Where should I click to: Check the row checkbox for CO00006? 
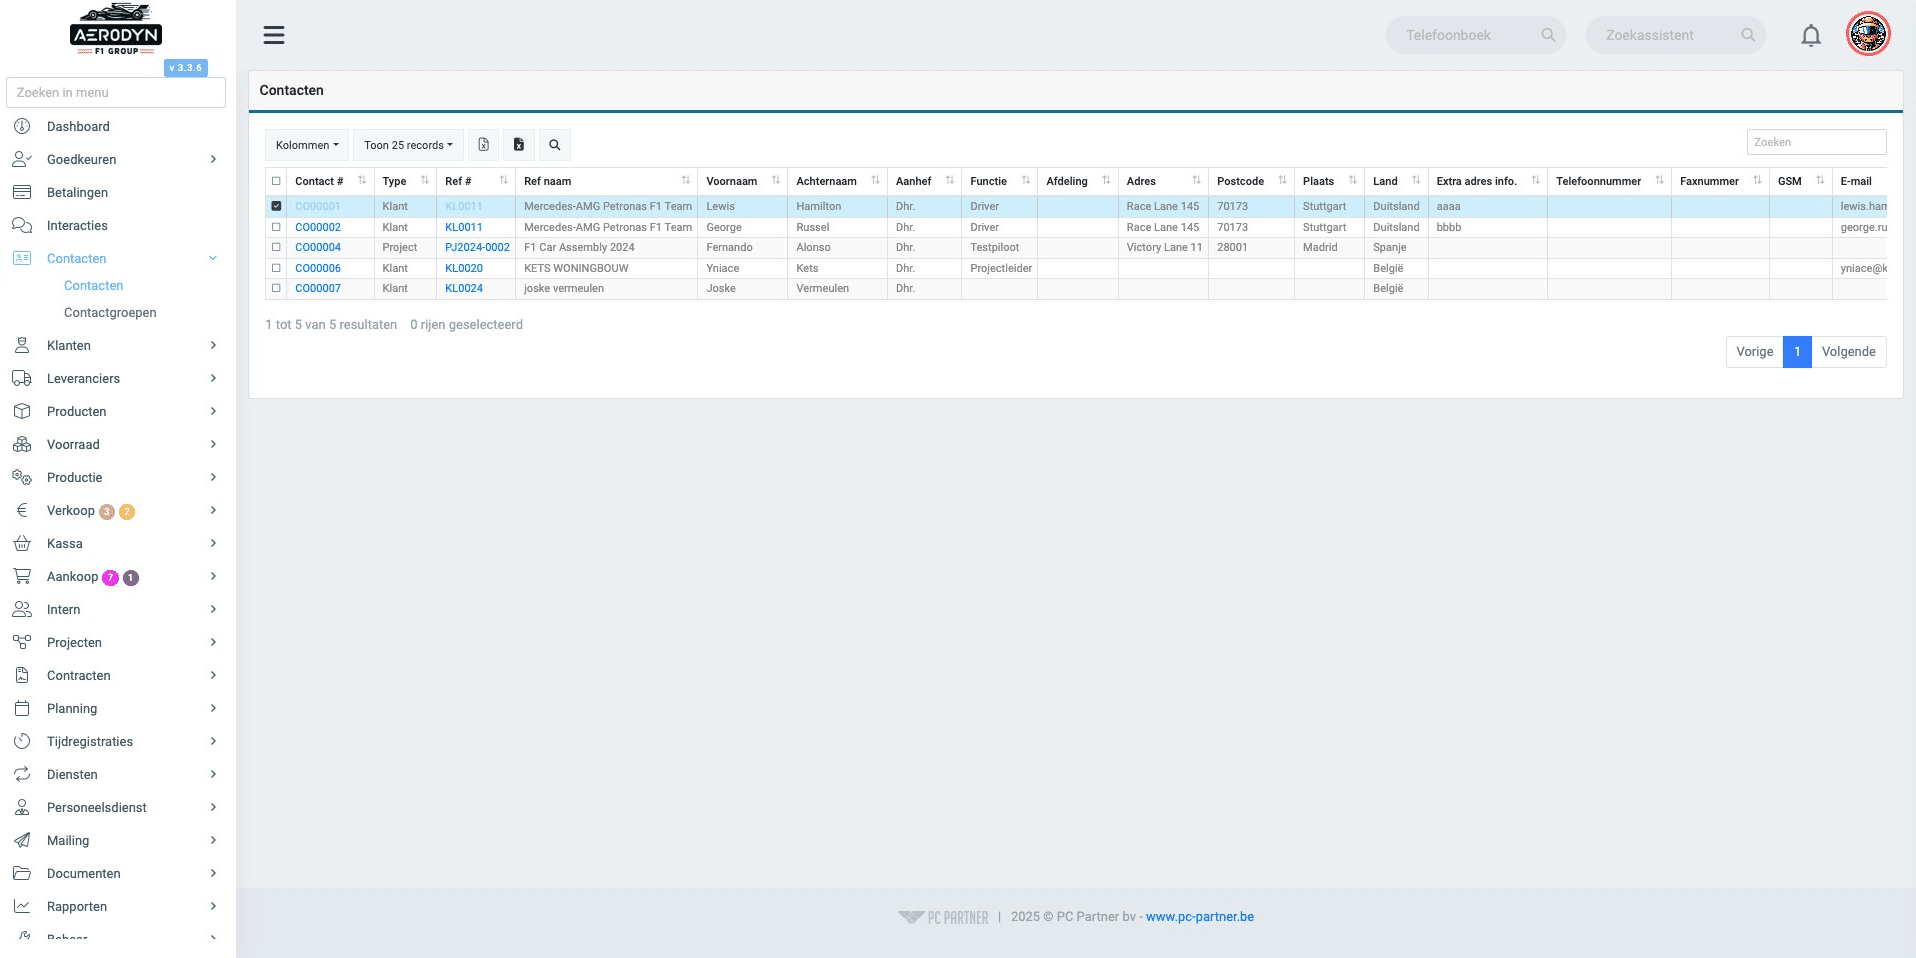(x=276, y=268)
